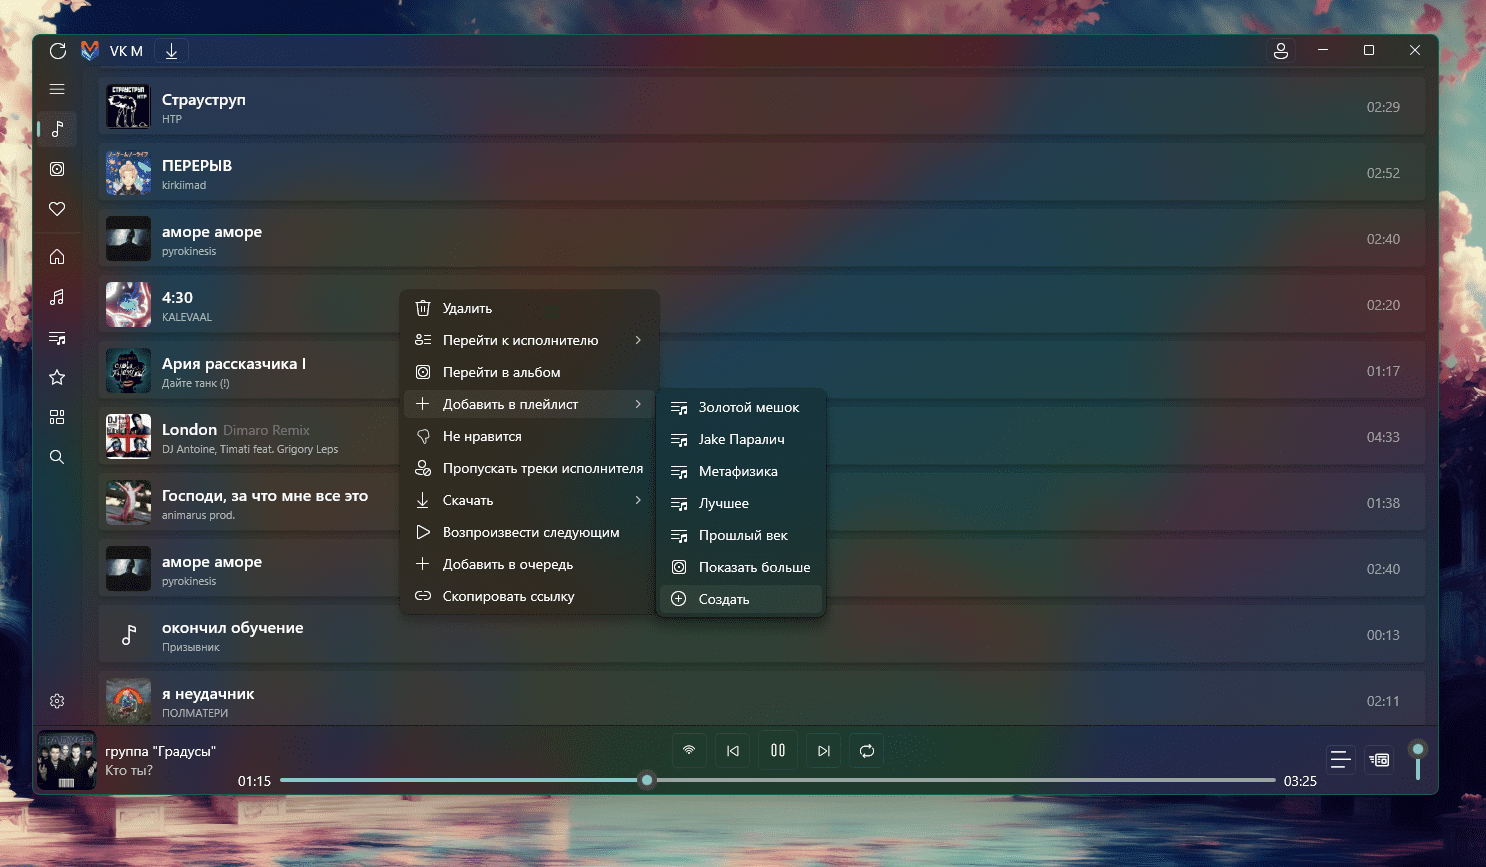Open the albums disc sidebar icon

[57, 169]
